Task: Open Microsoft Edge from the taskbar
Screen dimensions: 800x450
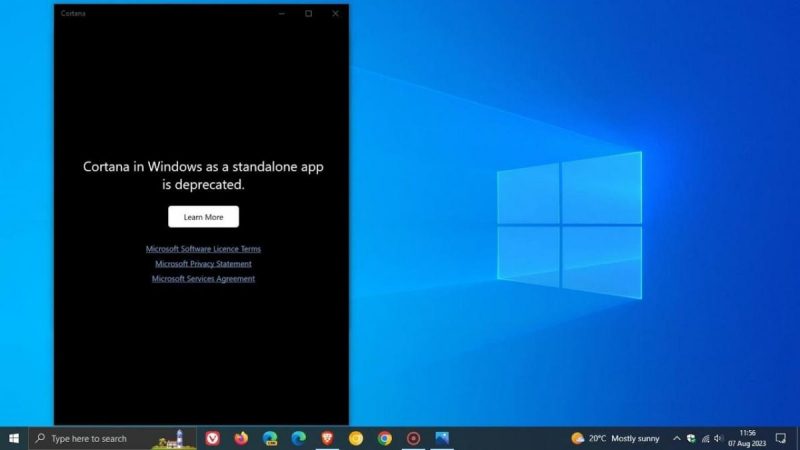Action: click(298, 438)
